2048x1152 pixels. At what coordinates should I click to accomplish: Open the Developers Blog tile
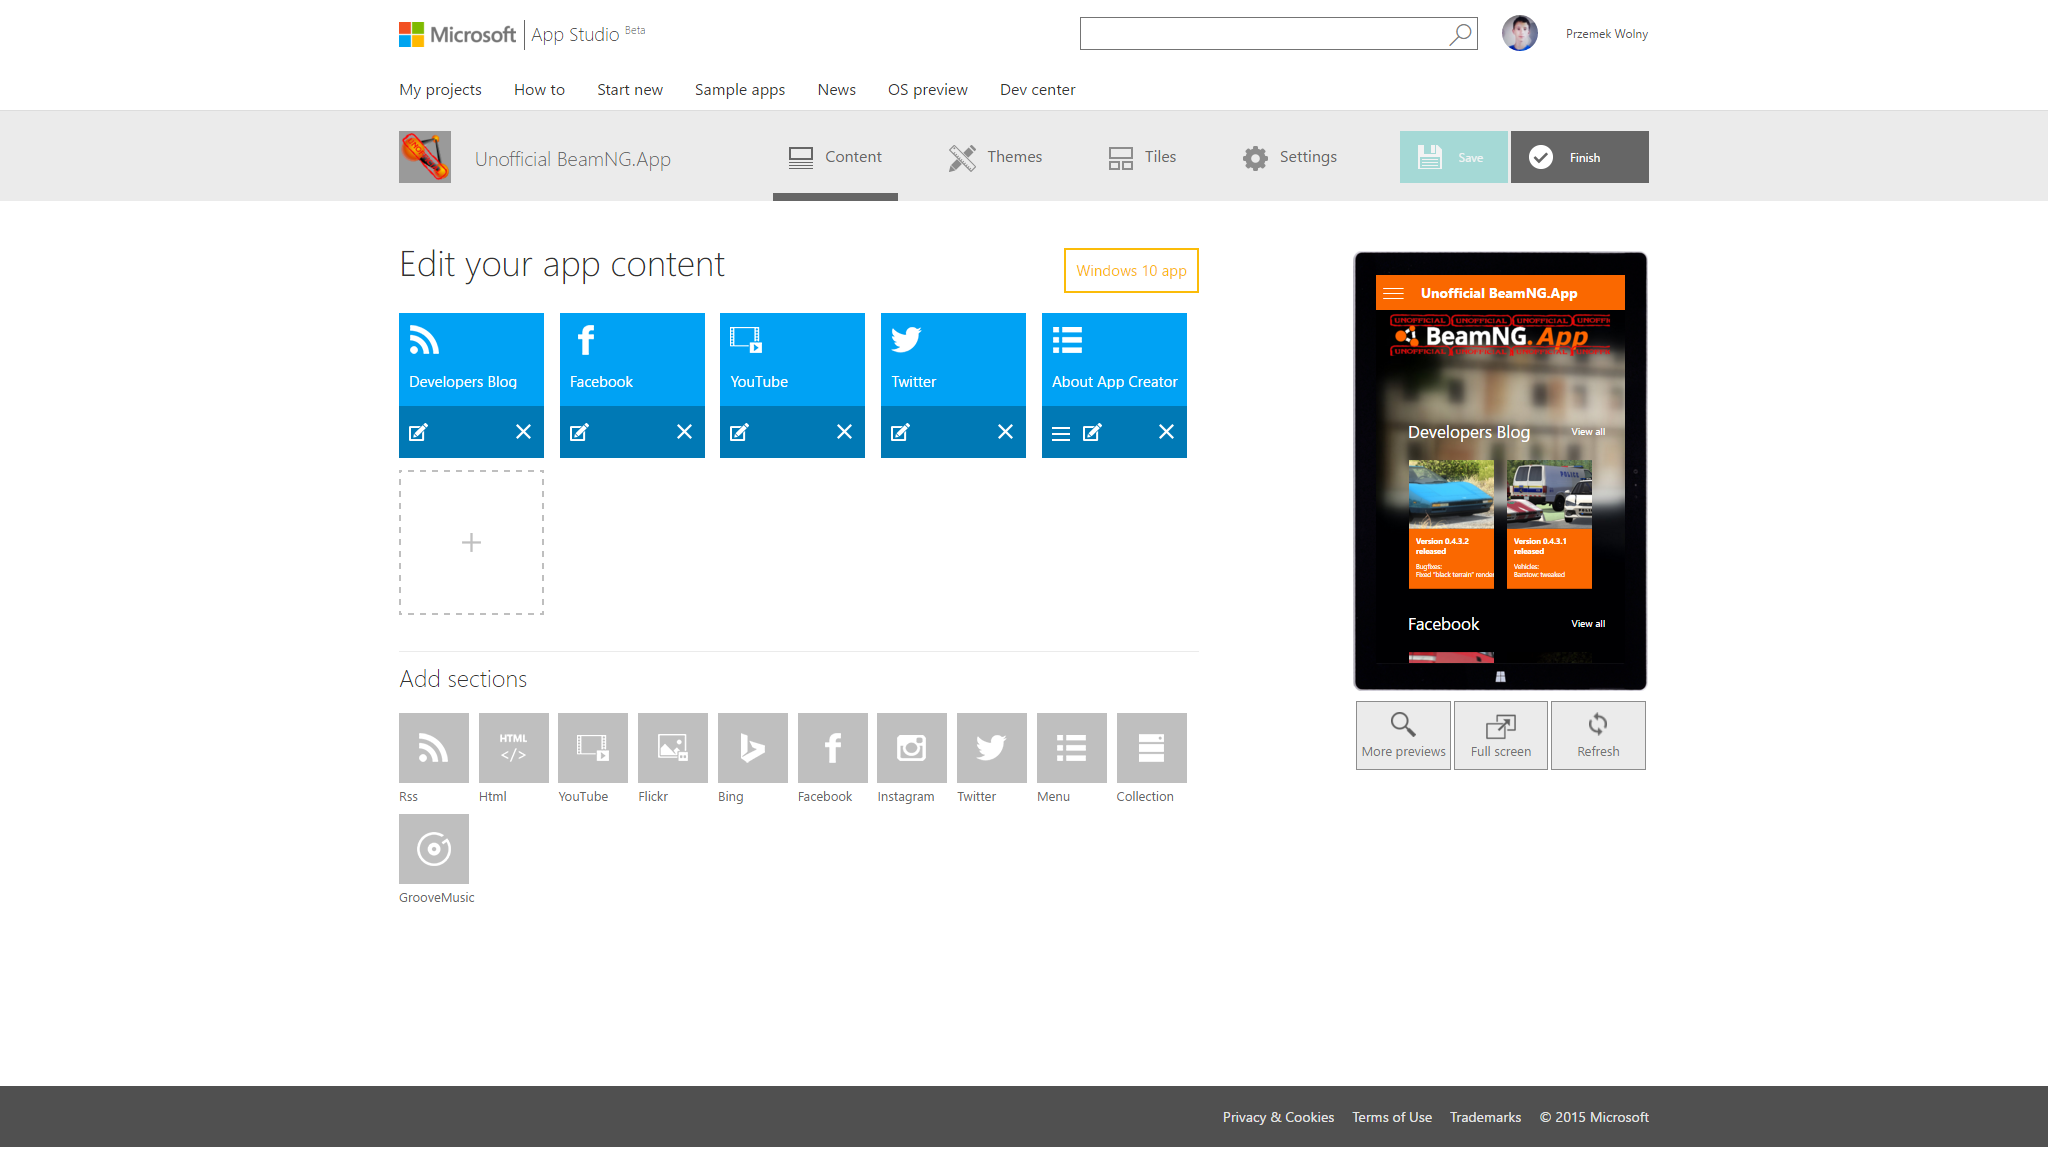click(x=471, y=359)
